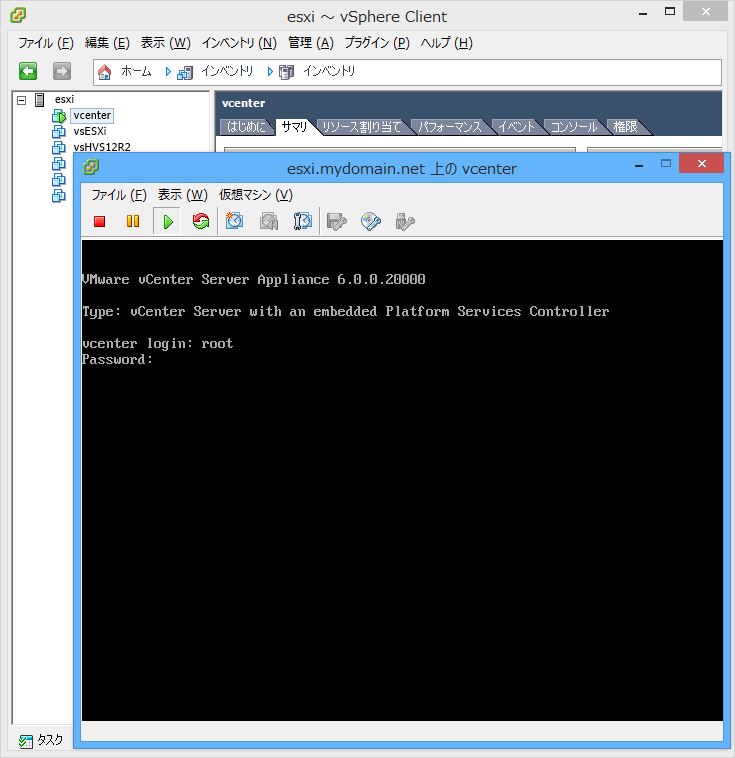
Task: Click the vsESXi virtual machine icon
Action: coord(59,131)
